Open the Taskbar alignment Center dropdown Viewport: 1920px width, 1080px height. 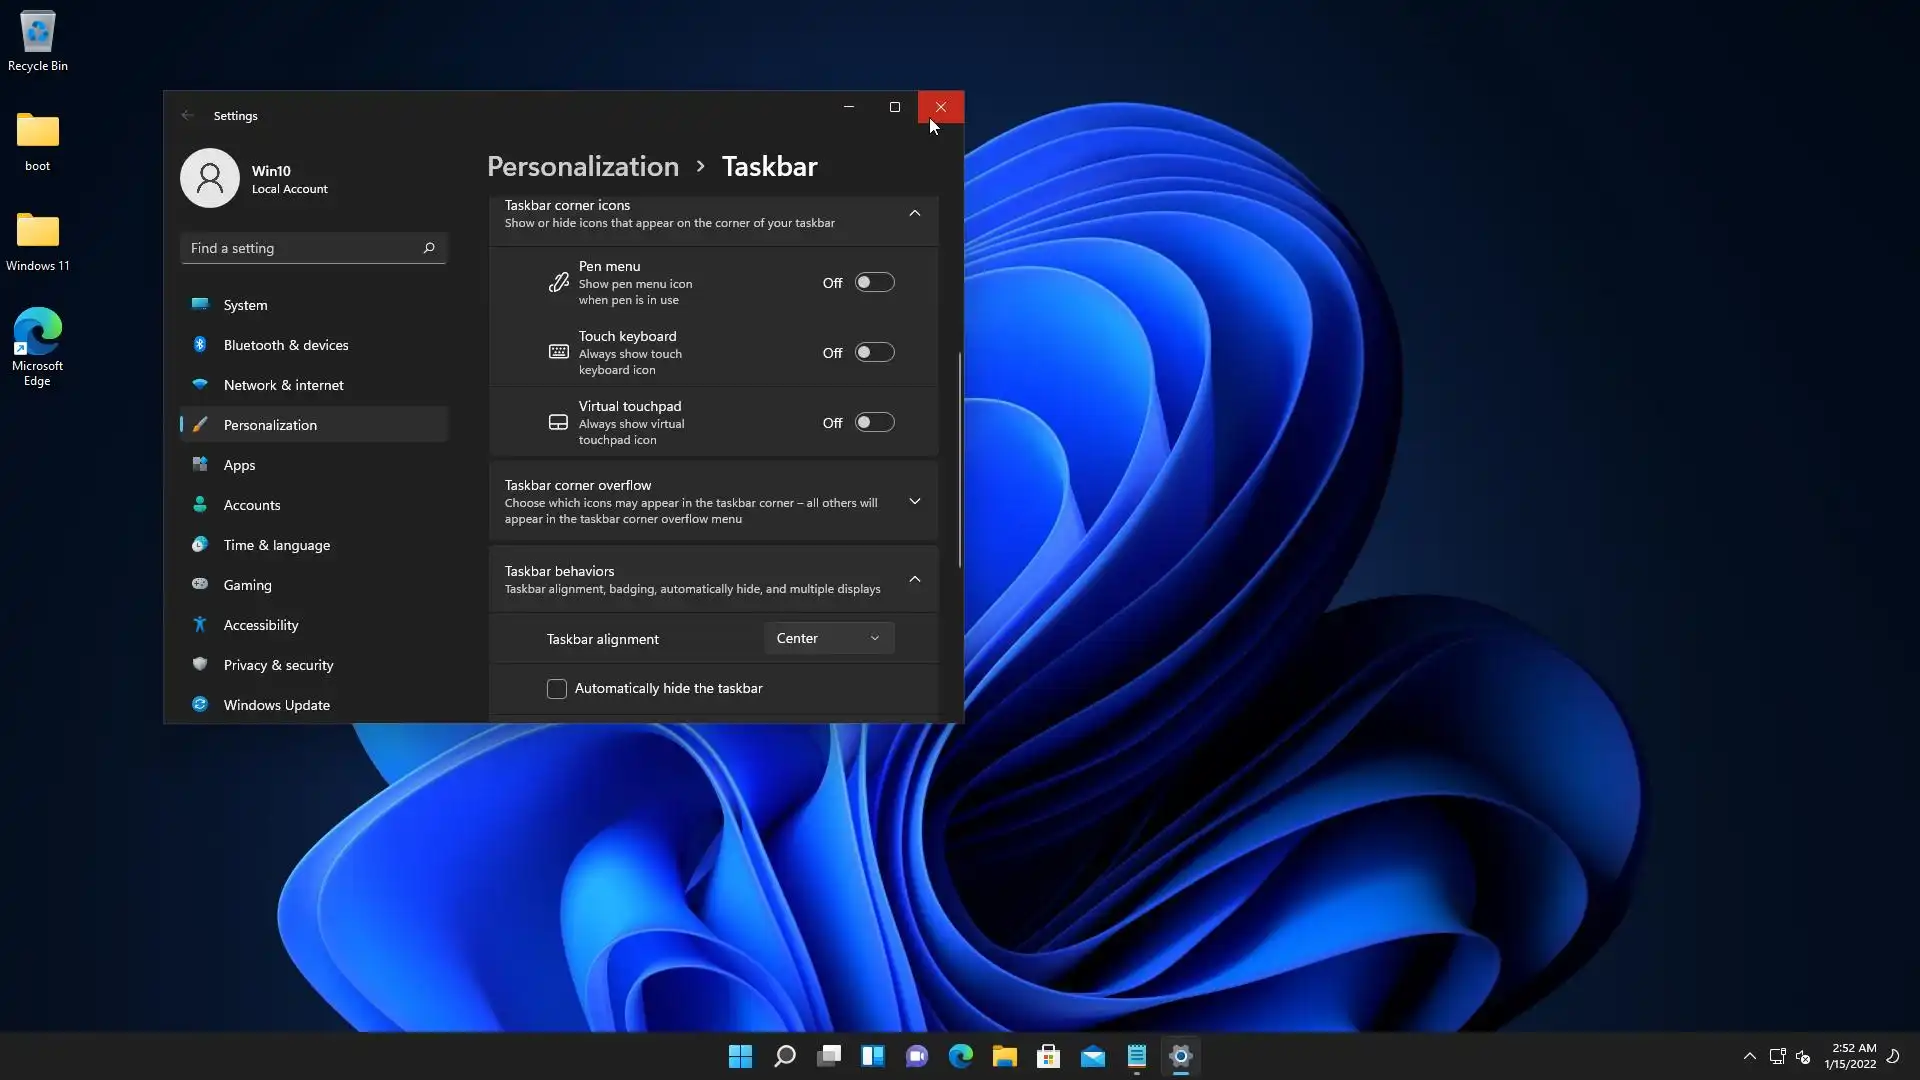click(828, 638)
